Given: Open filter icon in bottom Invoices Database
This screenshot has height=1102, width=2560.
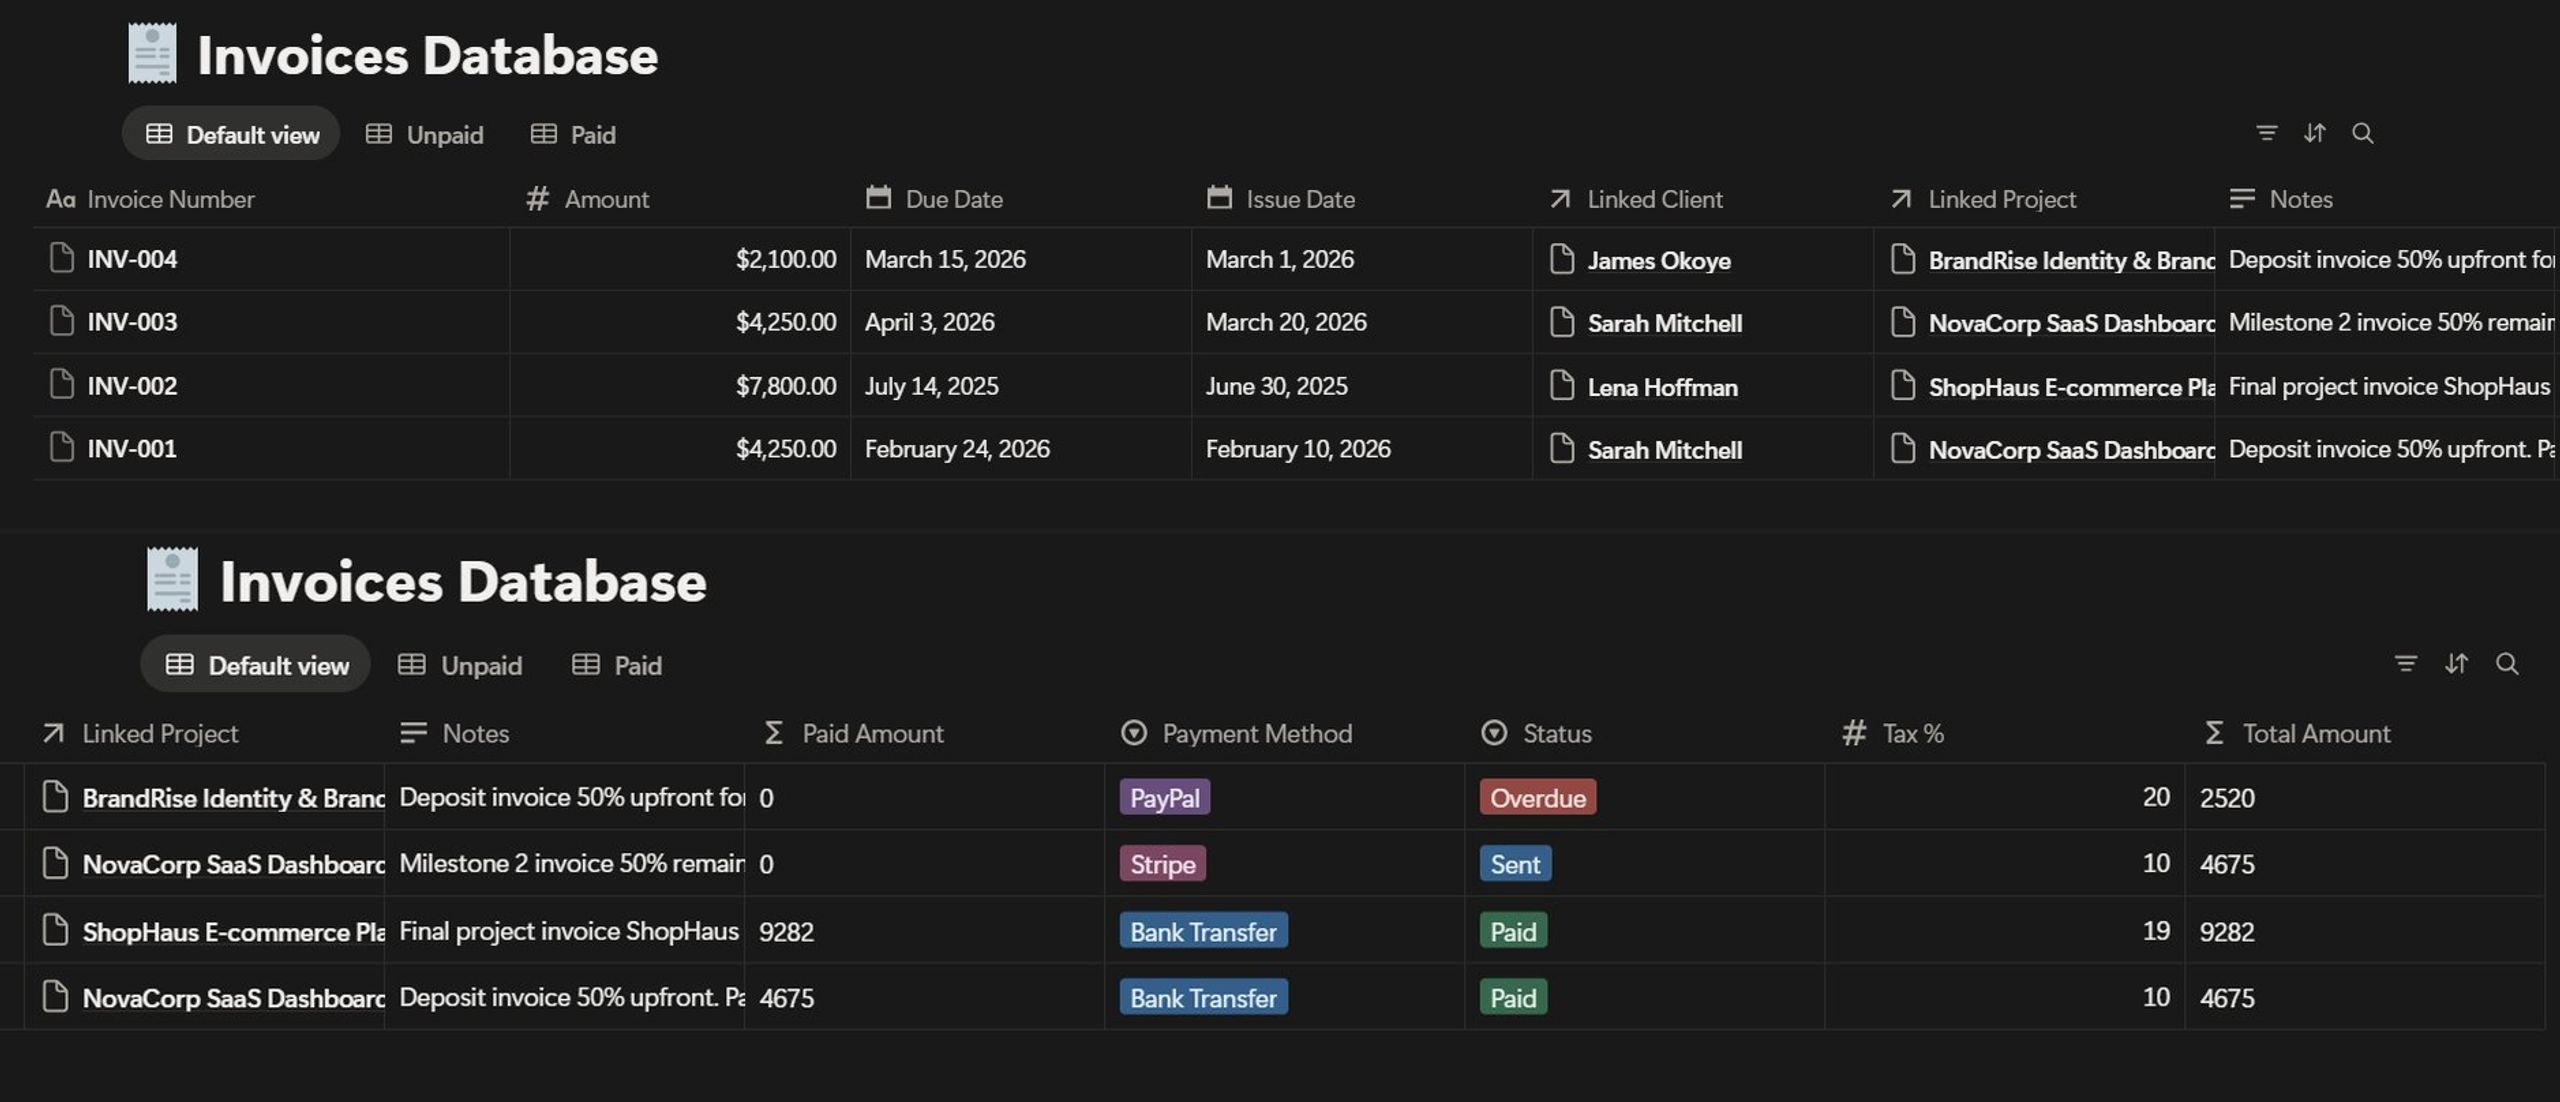Looking at the screenshot, I should point(2405,664).
